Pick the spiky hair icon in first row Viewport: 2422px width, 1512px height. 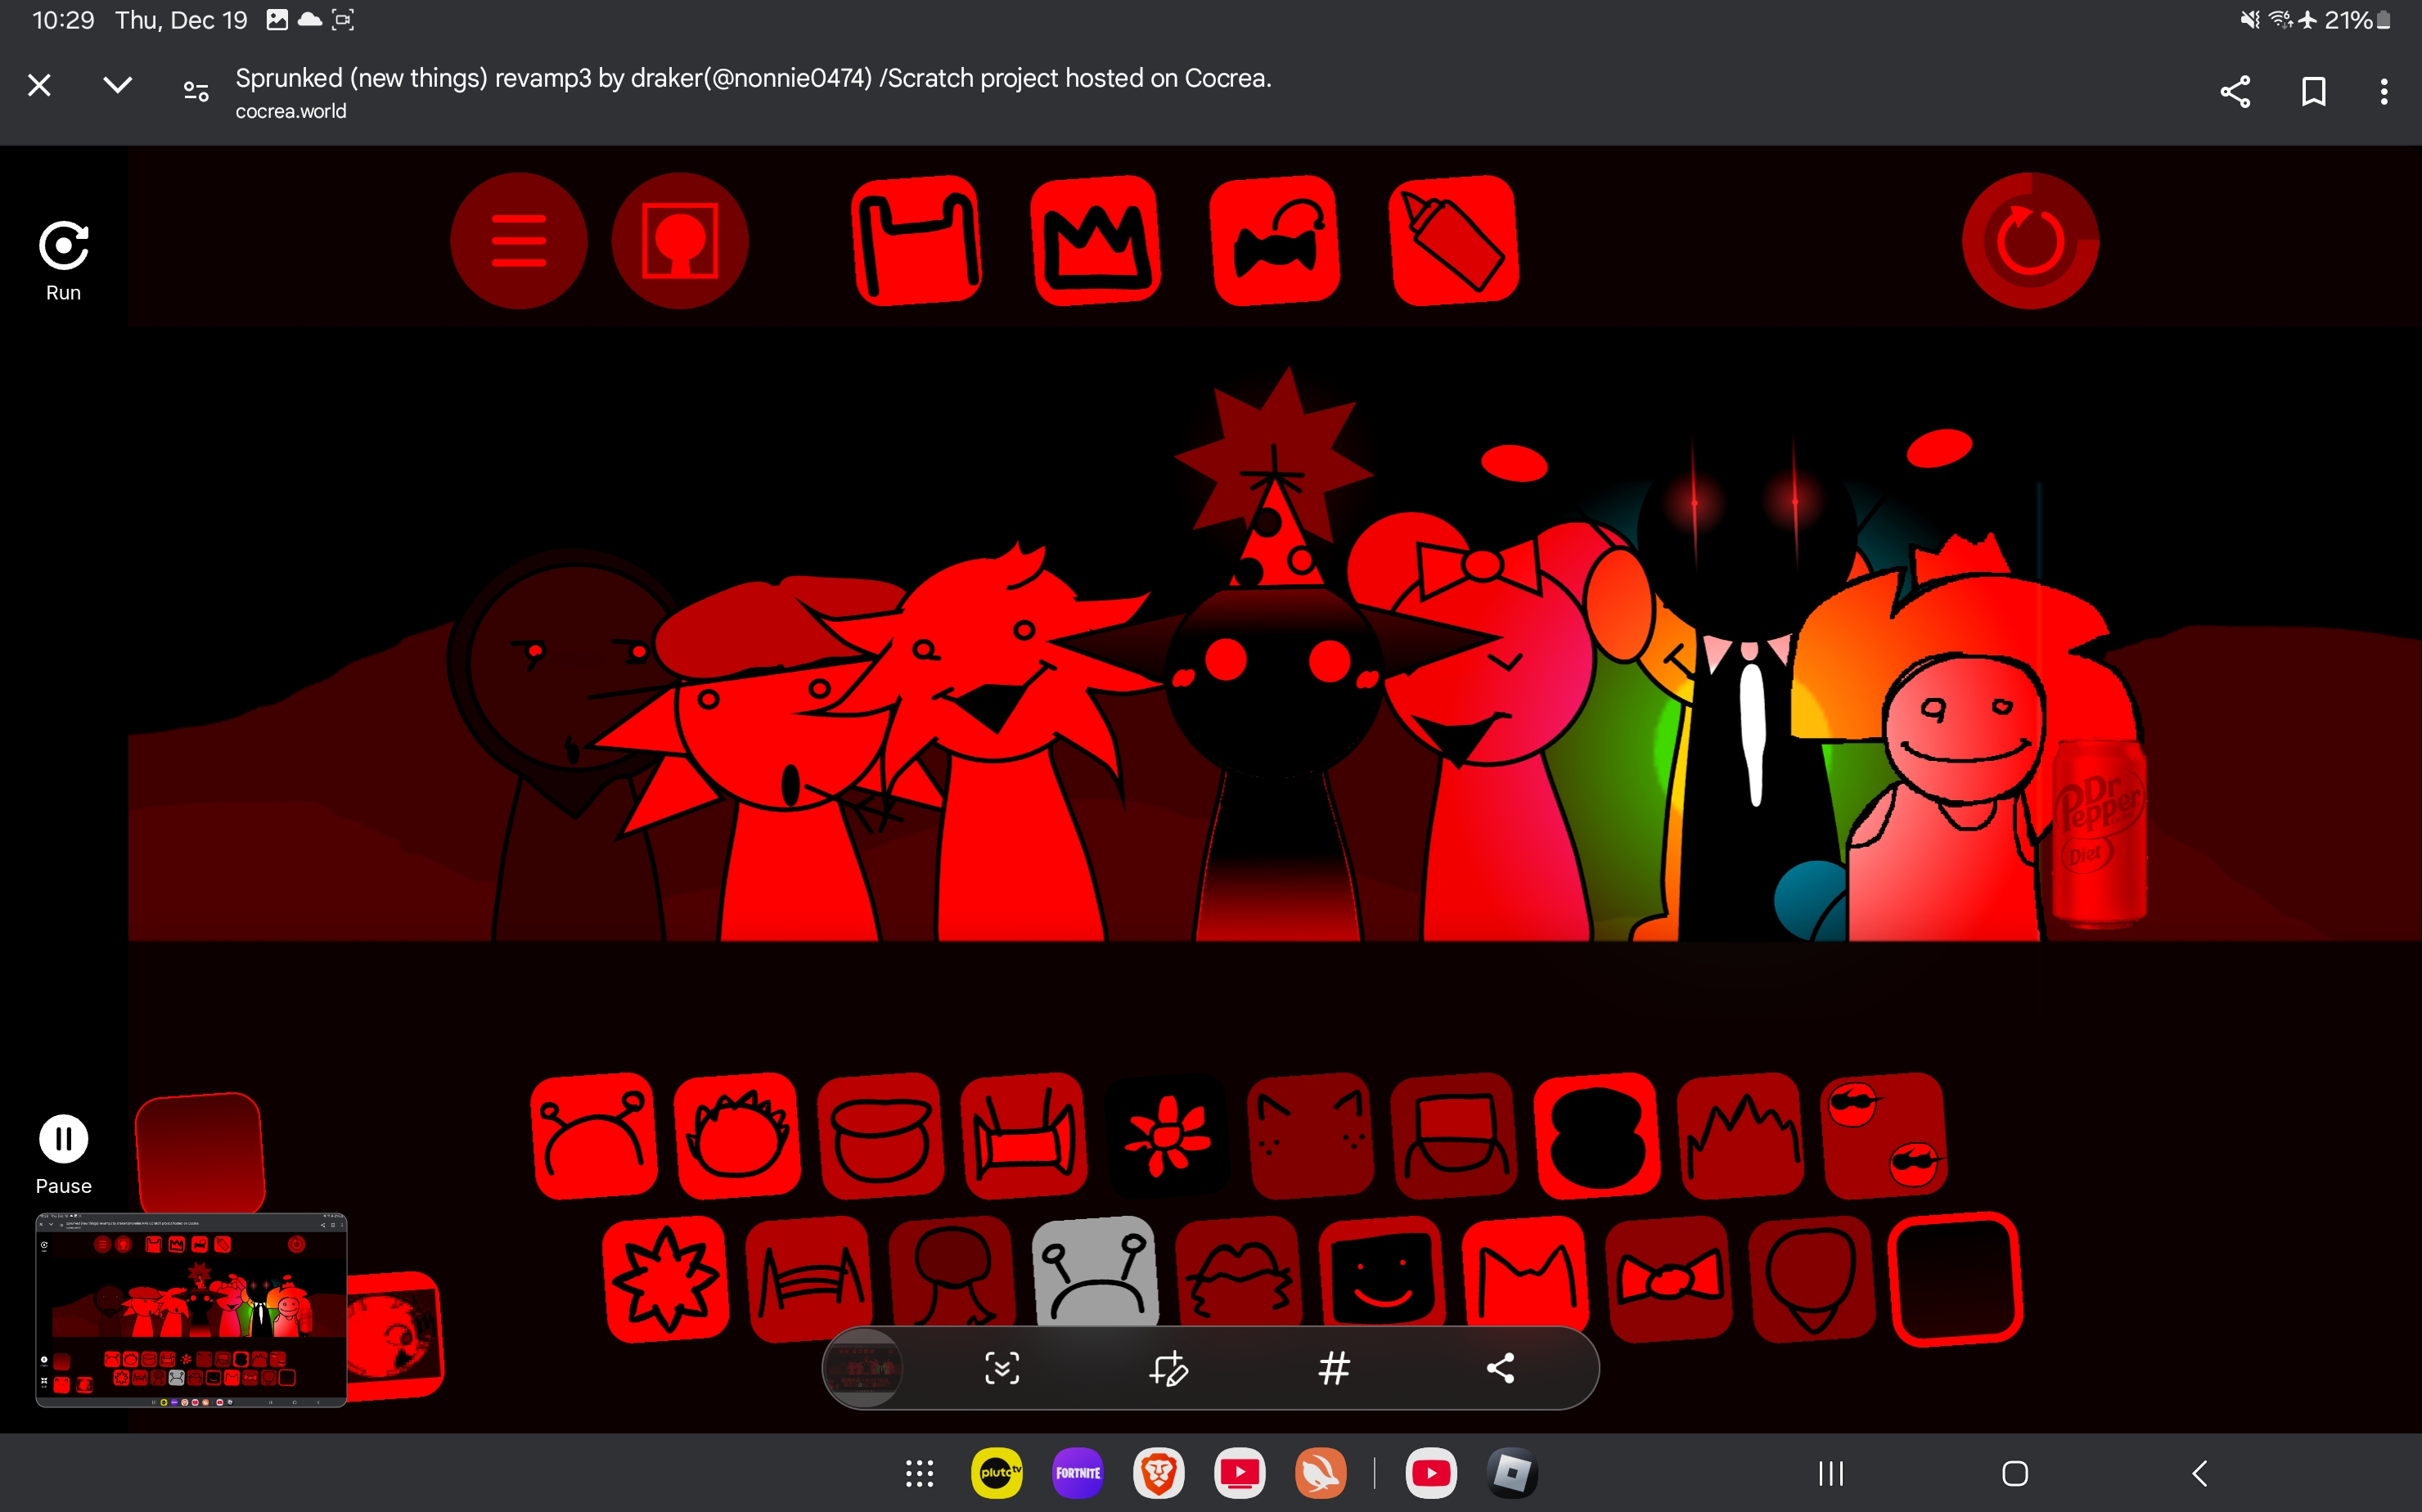tap(737, 1136)
